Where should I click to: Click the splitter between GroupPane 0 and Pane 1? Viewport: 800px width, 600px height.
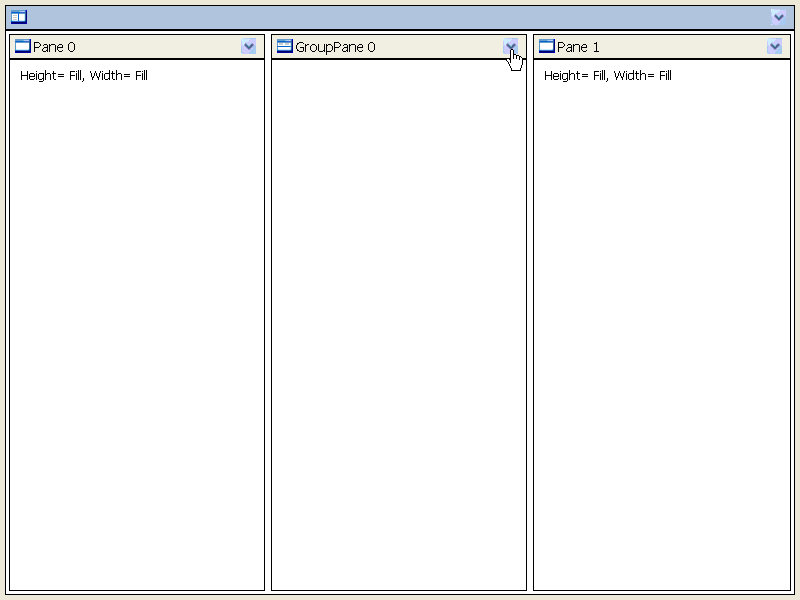coord(530,320)
